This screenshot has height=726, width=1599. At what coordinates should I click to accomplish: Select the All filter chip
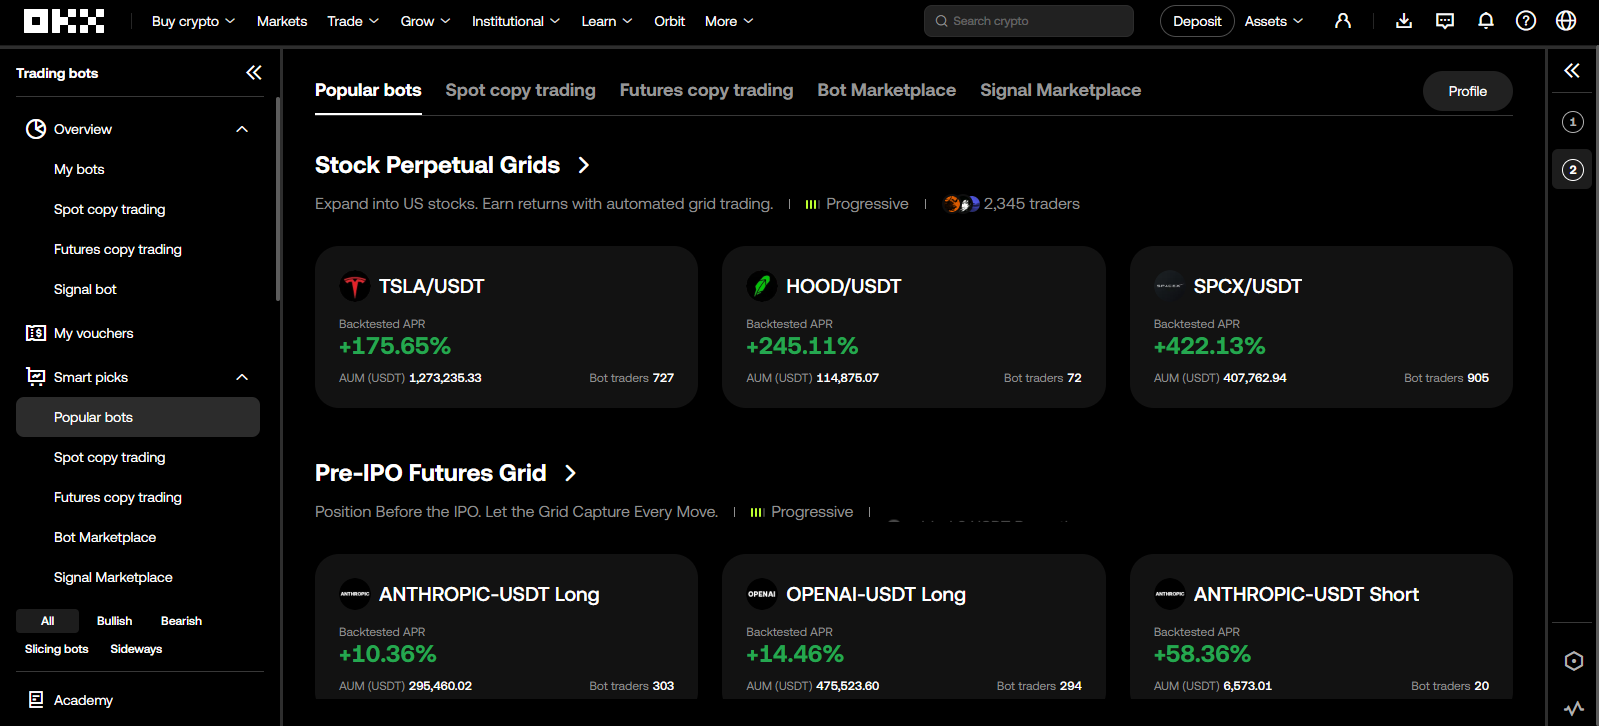pyautogui.click(x=47, y=621)
